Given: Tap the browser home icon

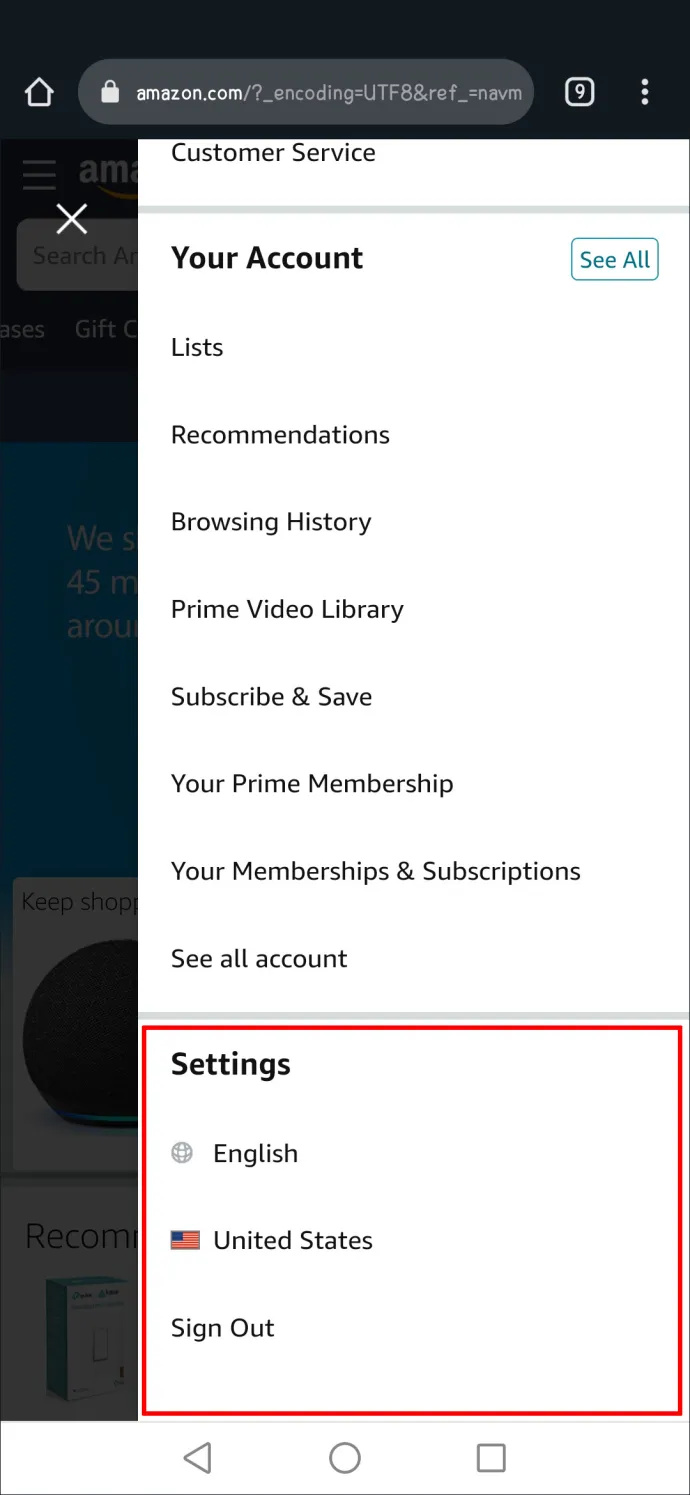Looking at the screenshot, I should 38,93.
